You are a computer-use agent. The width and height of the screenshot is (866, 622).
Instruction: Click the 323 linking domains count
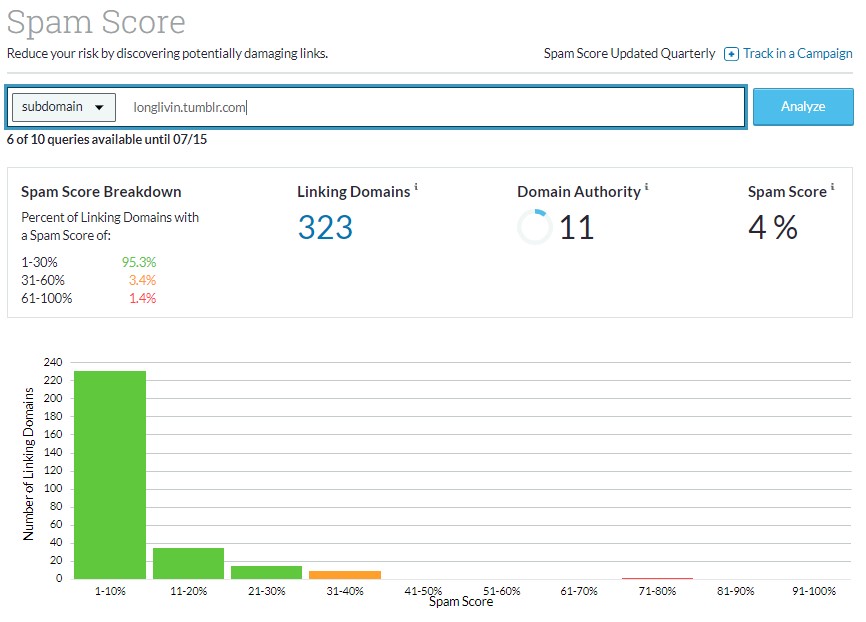tap(325, 227)
